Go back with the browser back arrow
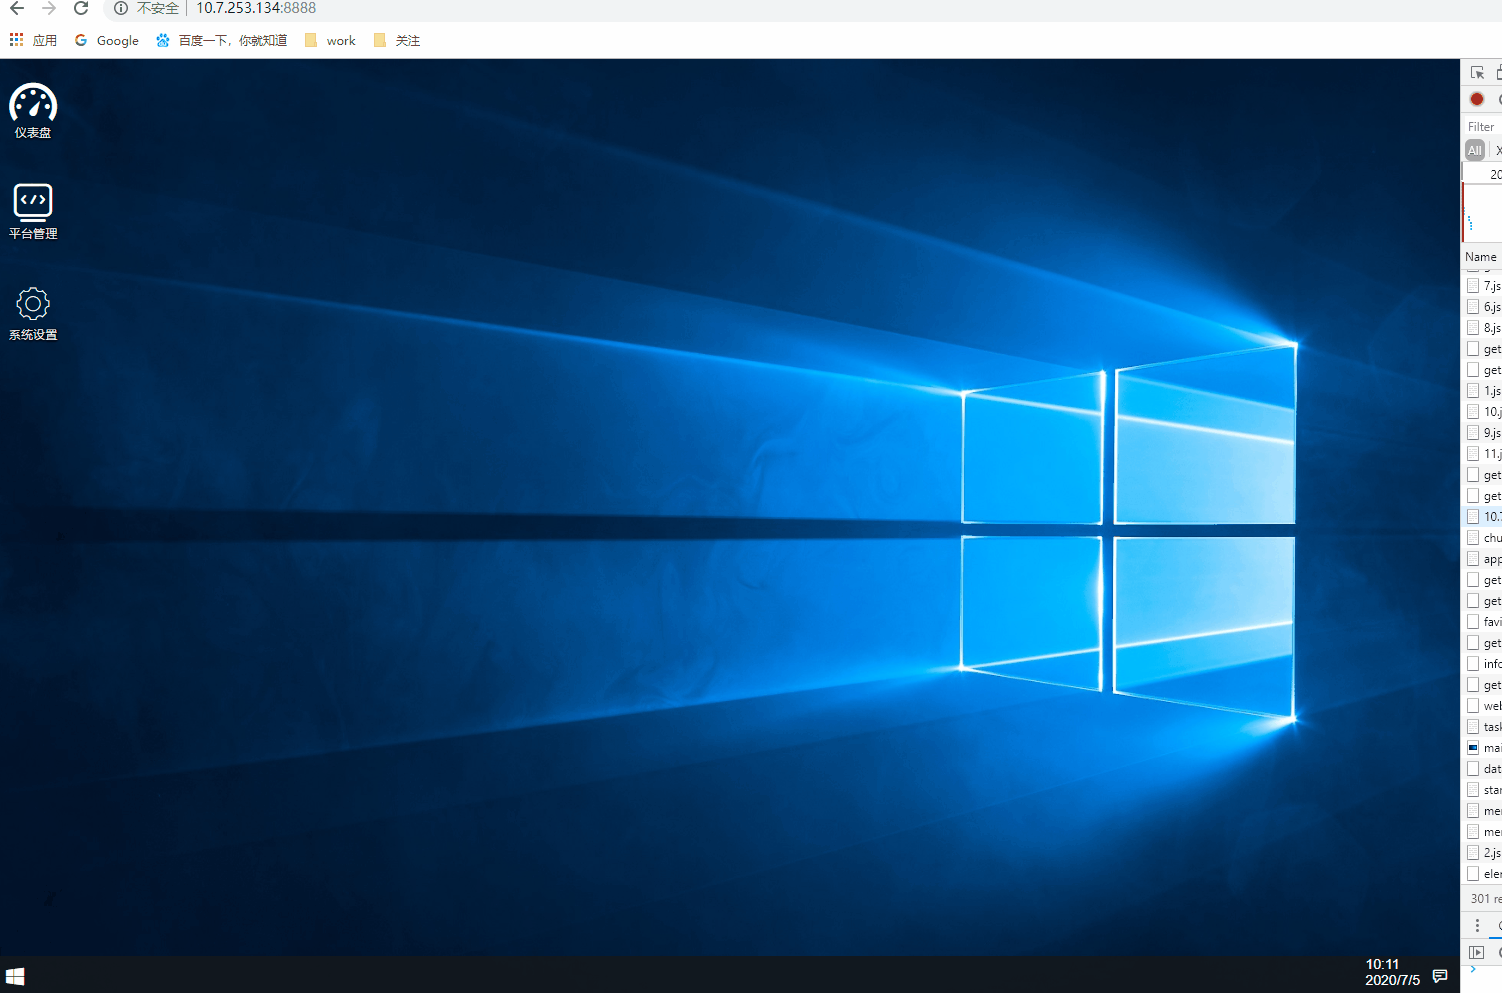Screen dimensions: 1502x993 coord(17,9)
